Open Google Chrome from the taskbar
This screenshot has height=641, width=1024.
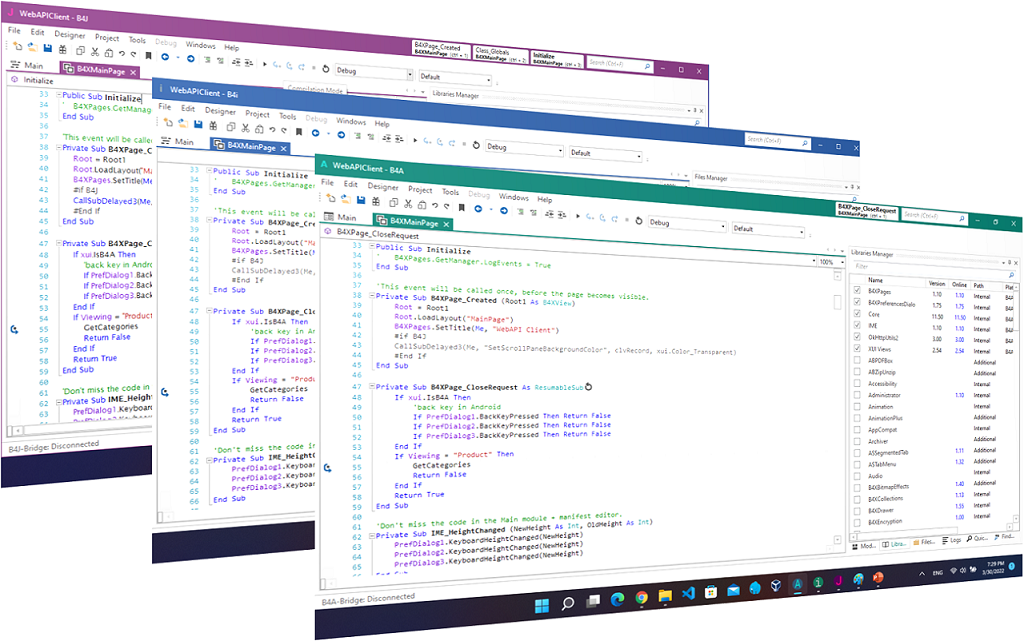coord(641,597)
